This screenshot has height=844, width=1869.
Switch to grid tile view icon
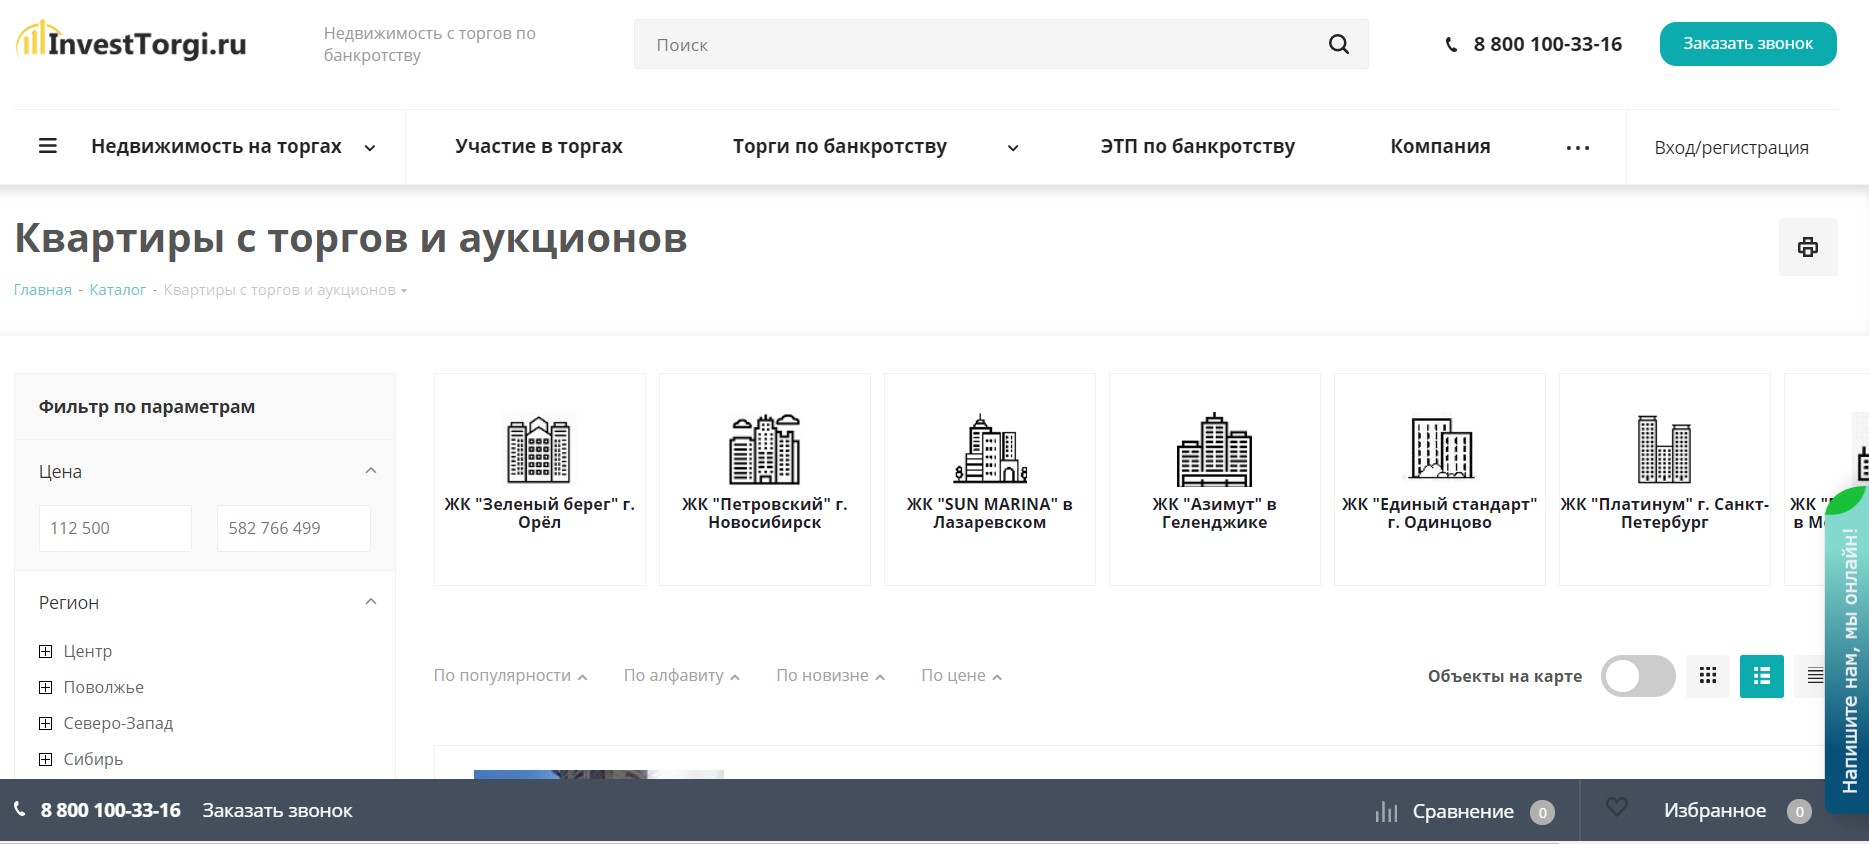(x=1708, y=676)
